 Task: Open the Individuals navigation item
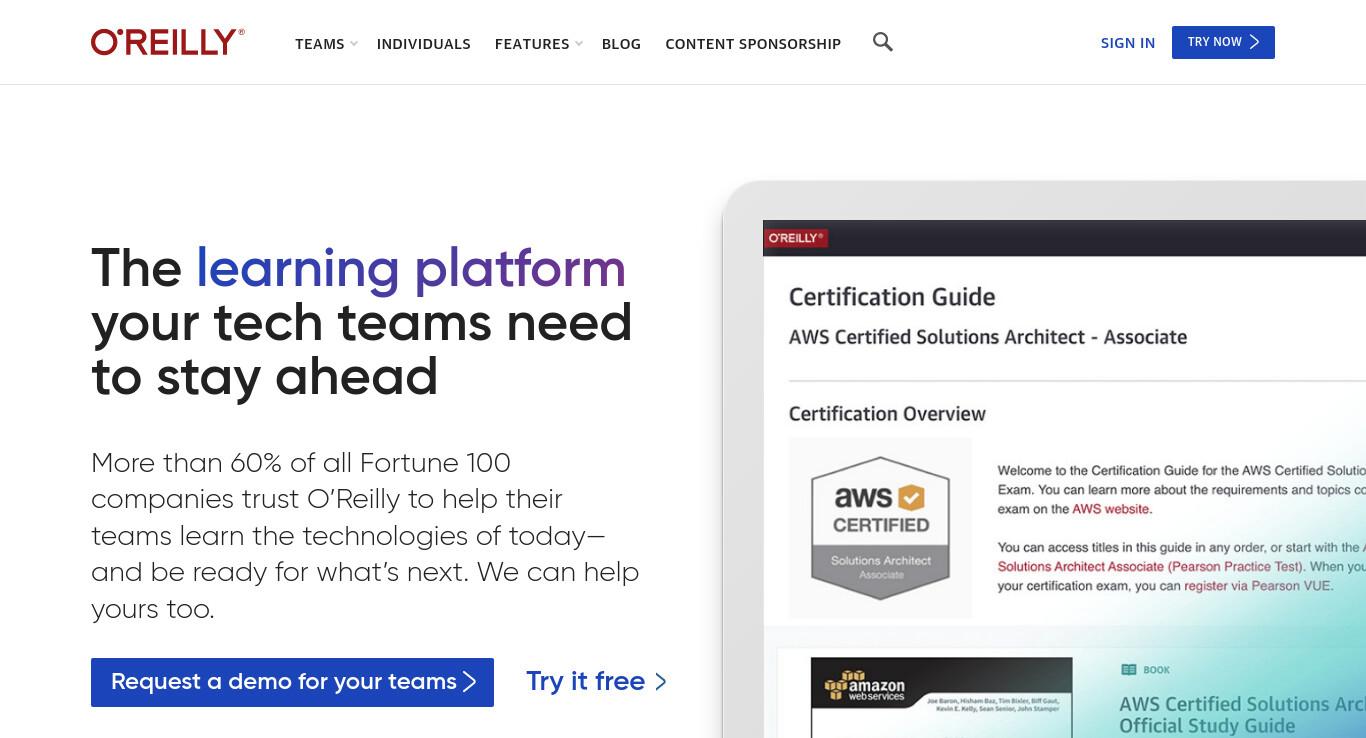[424, 44]
